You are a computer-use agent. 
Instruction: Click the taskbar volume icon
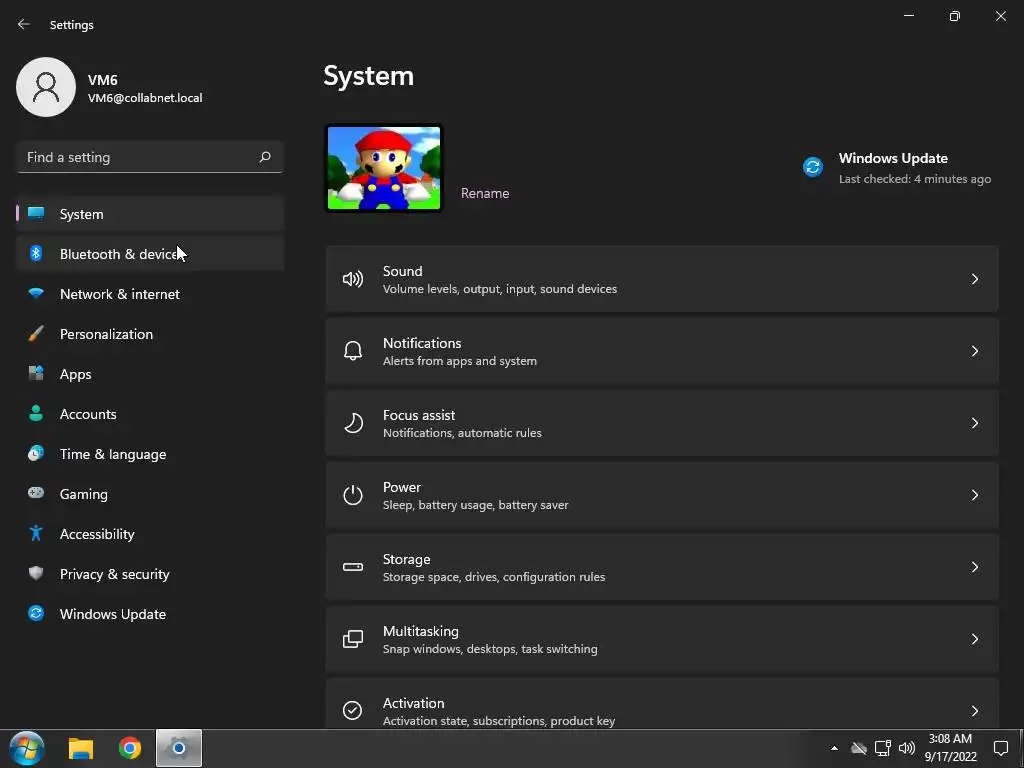click(906, 748)
